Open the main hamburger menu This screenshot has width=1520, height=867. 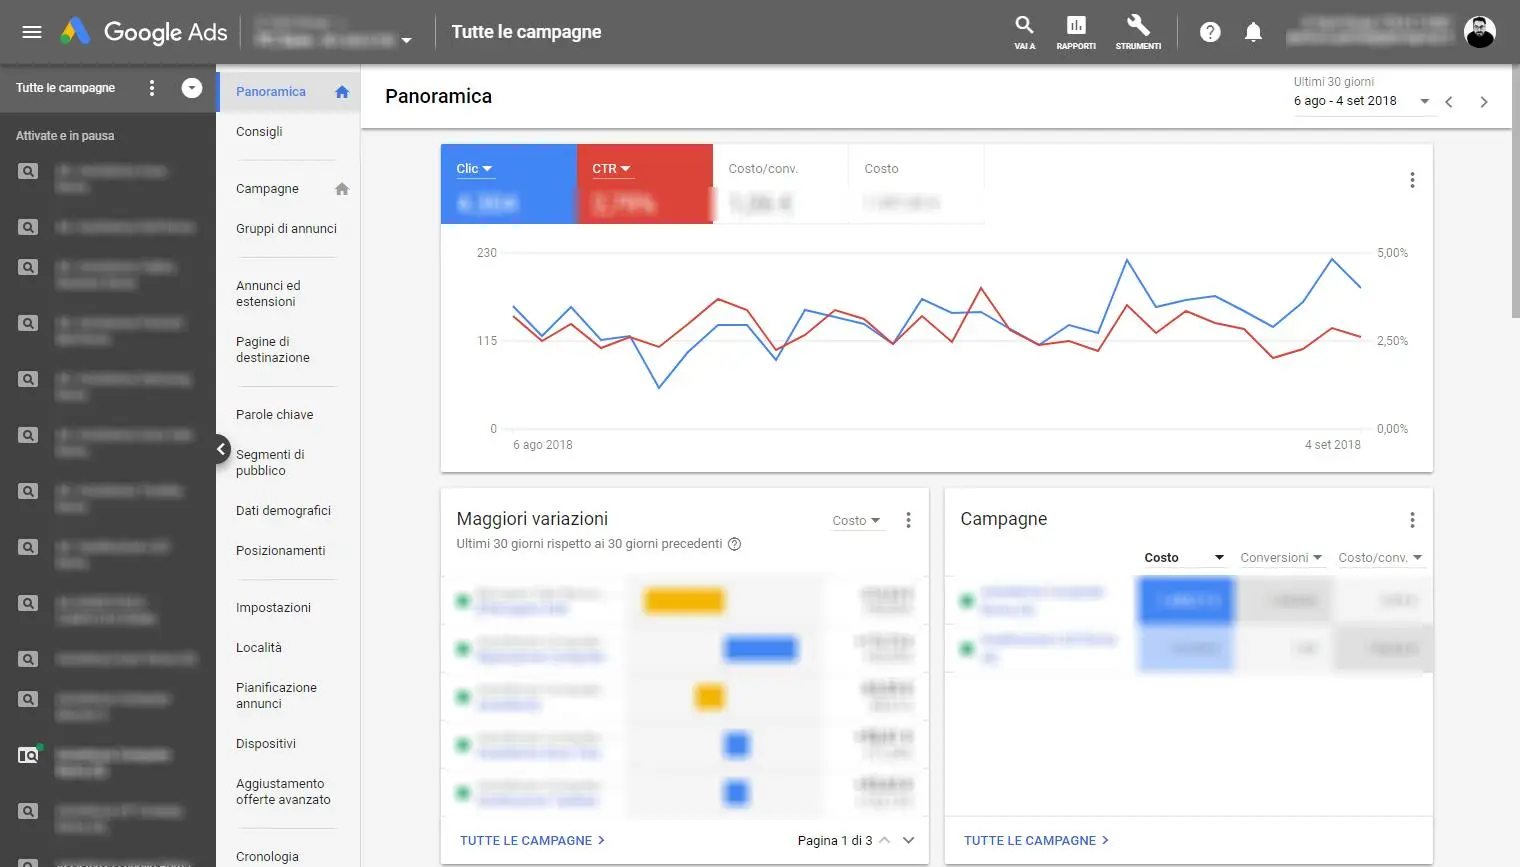pos(32,32)
